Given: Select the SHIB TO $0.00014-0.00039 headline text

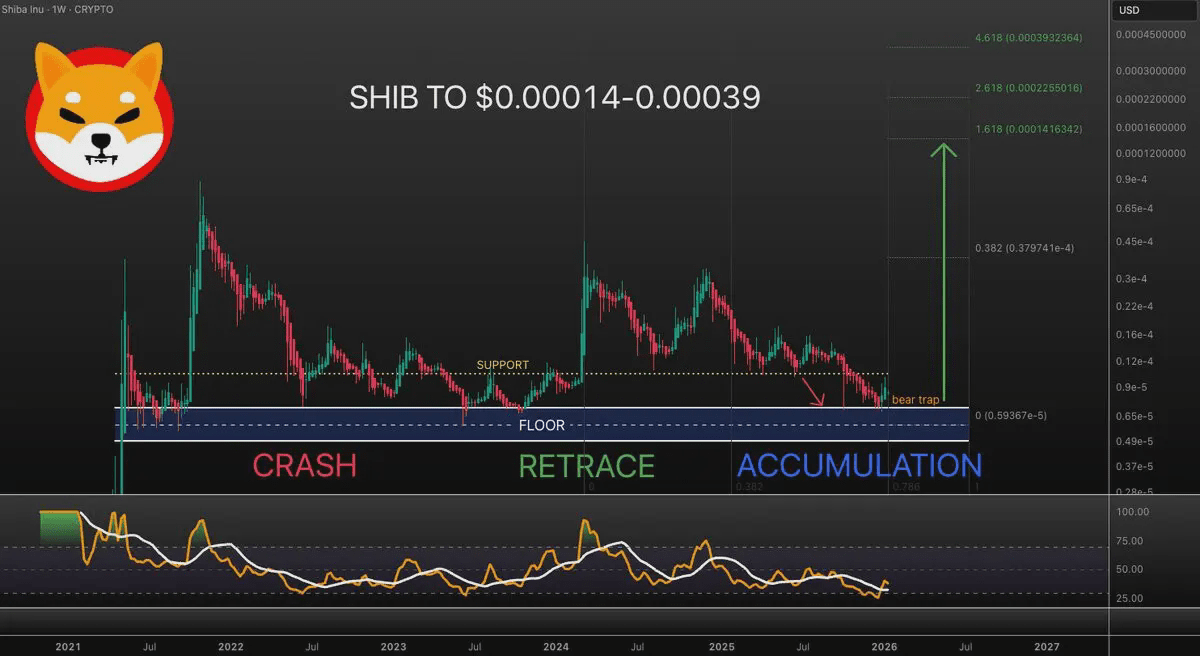Looking at the screenshot, I should [554, 97].
